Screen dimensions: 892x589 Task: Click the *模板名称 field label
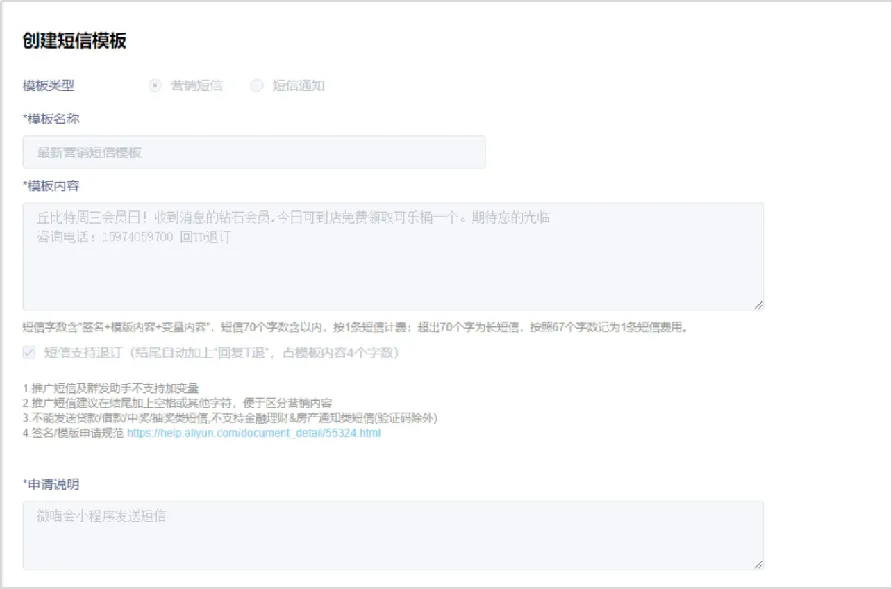pos(51,119)
